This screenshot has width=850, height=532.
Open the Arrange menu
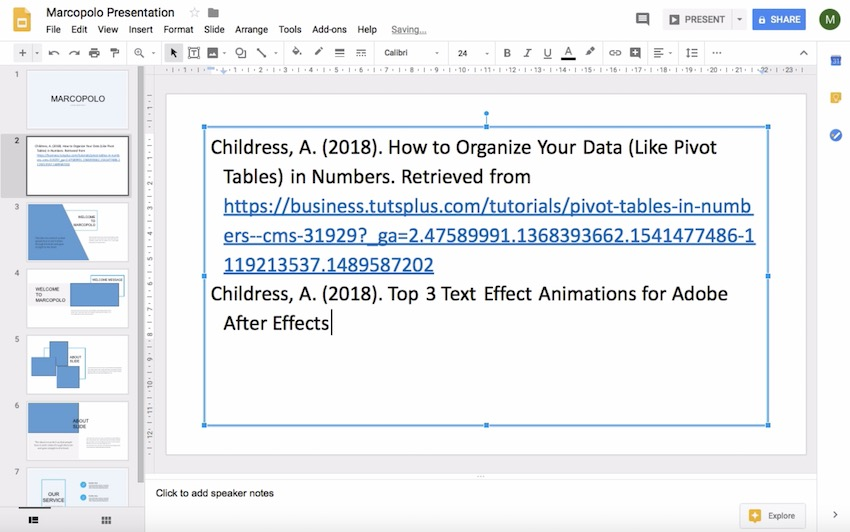click(x=251, y=30)
